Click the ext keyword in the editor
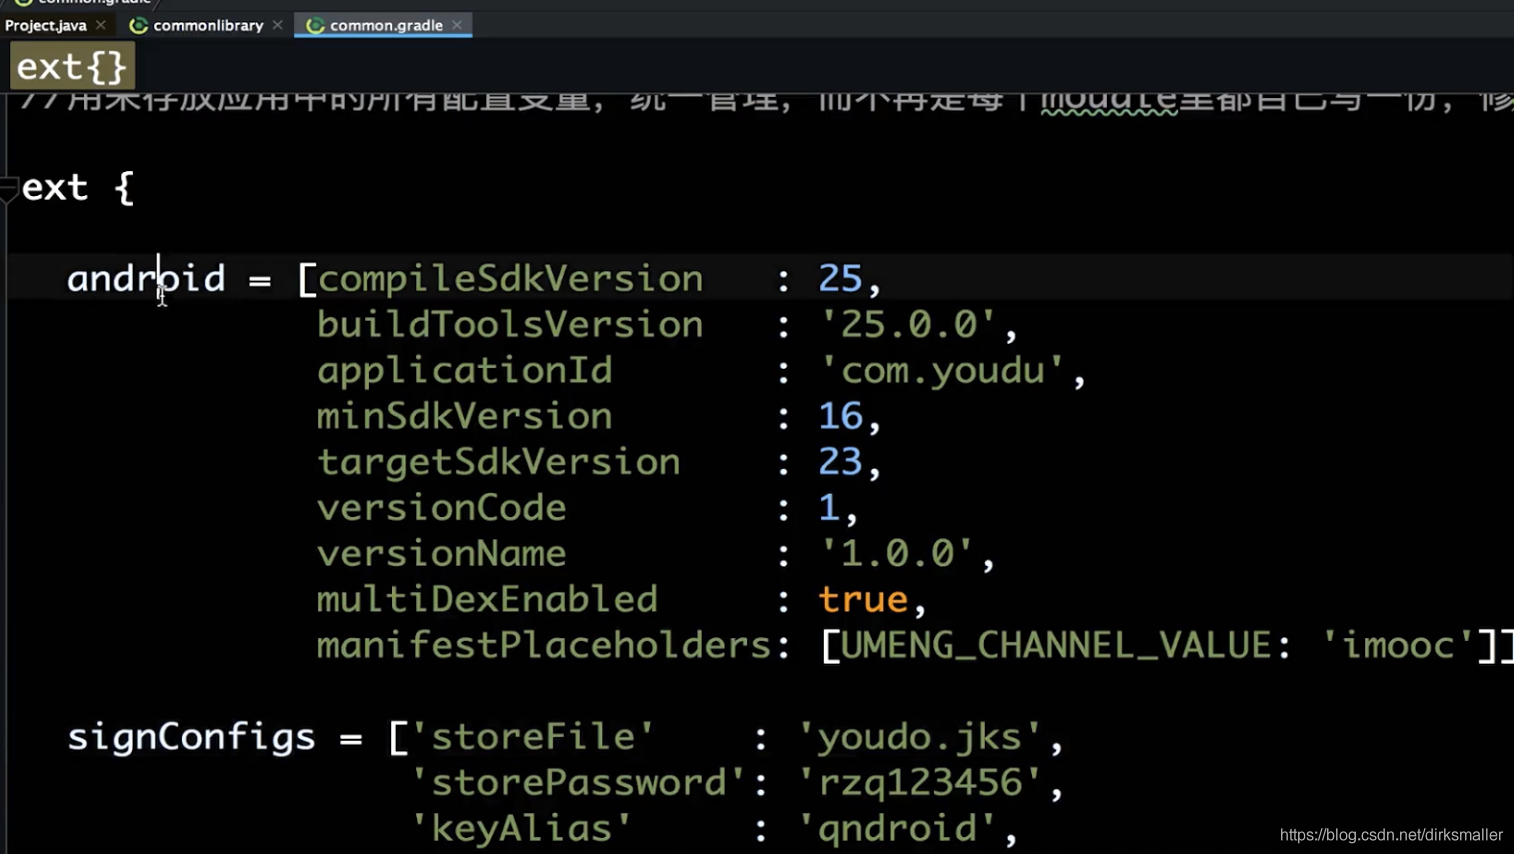The image size is (1514, 854). point(55,188)
